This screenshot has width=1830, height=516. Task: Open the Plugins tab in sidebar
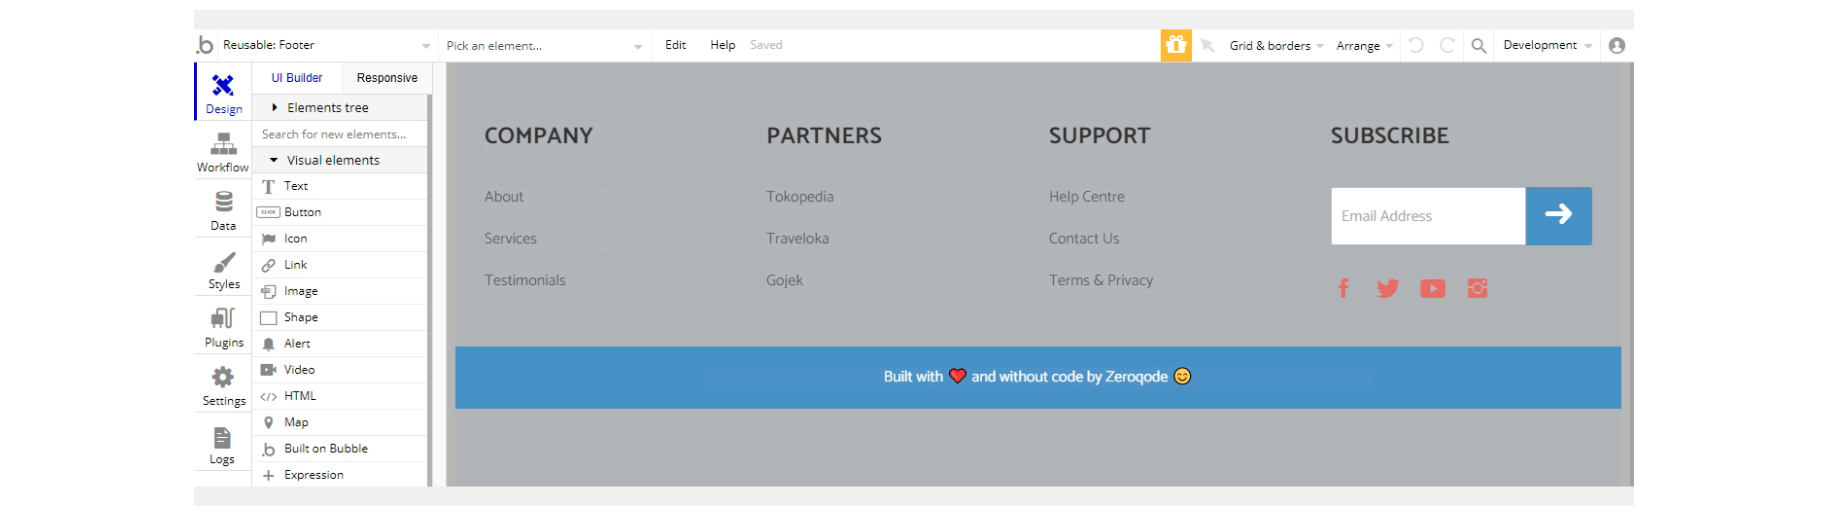pyautogui.click(x=223, y=327)
